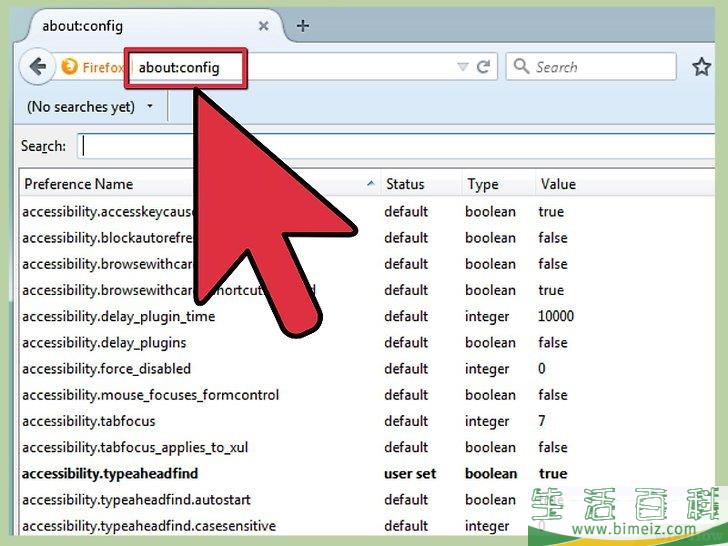
Task: Focus the preferences Search filter field
Action: pos(396,146)
